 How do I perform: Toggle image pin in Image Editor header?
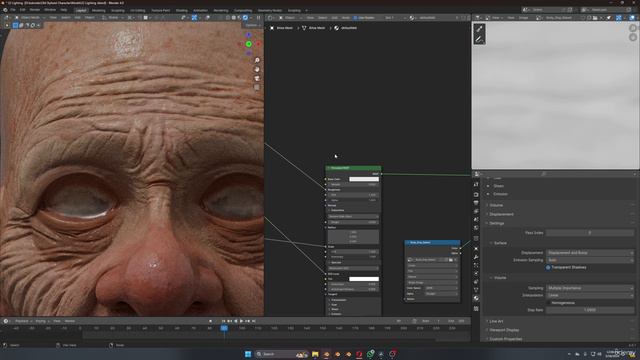[609, 18]
